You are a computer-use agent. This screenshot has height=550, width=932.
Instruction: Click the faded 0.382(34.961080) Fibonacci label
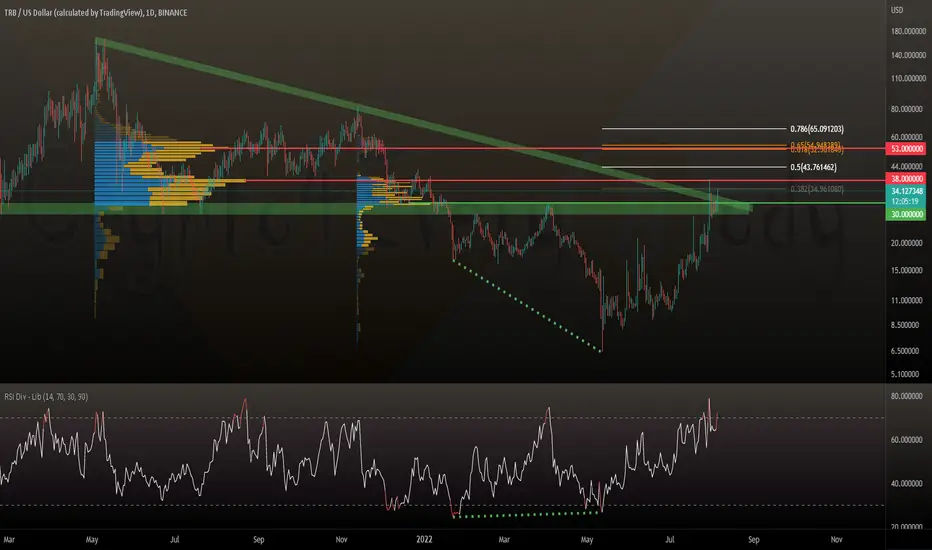tap(817, 189)
